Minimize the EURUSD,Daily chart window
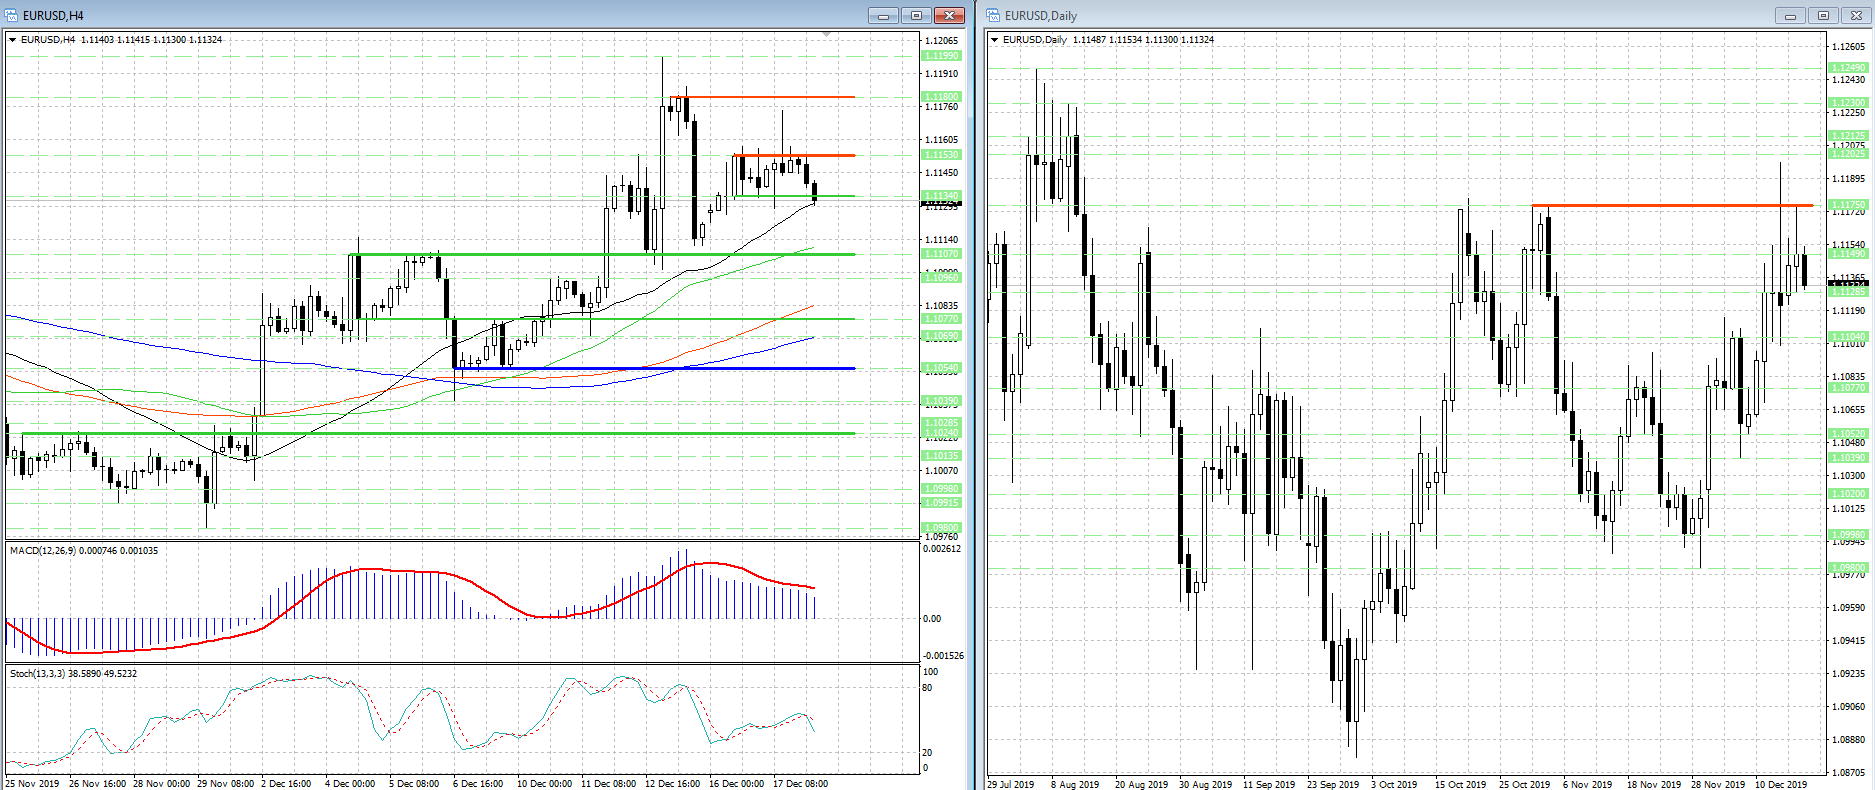Screen dimensions: 1875x790 [1790, 15]
